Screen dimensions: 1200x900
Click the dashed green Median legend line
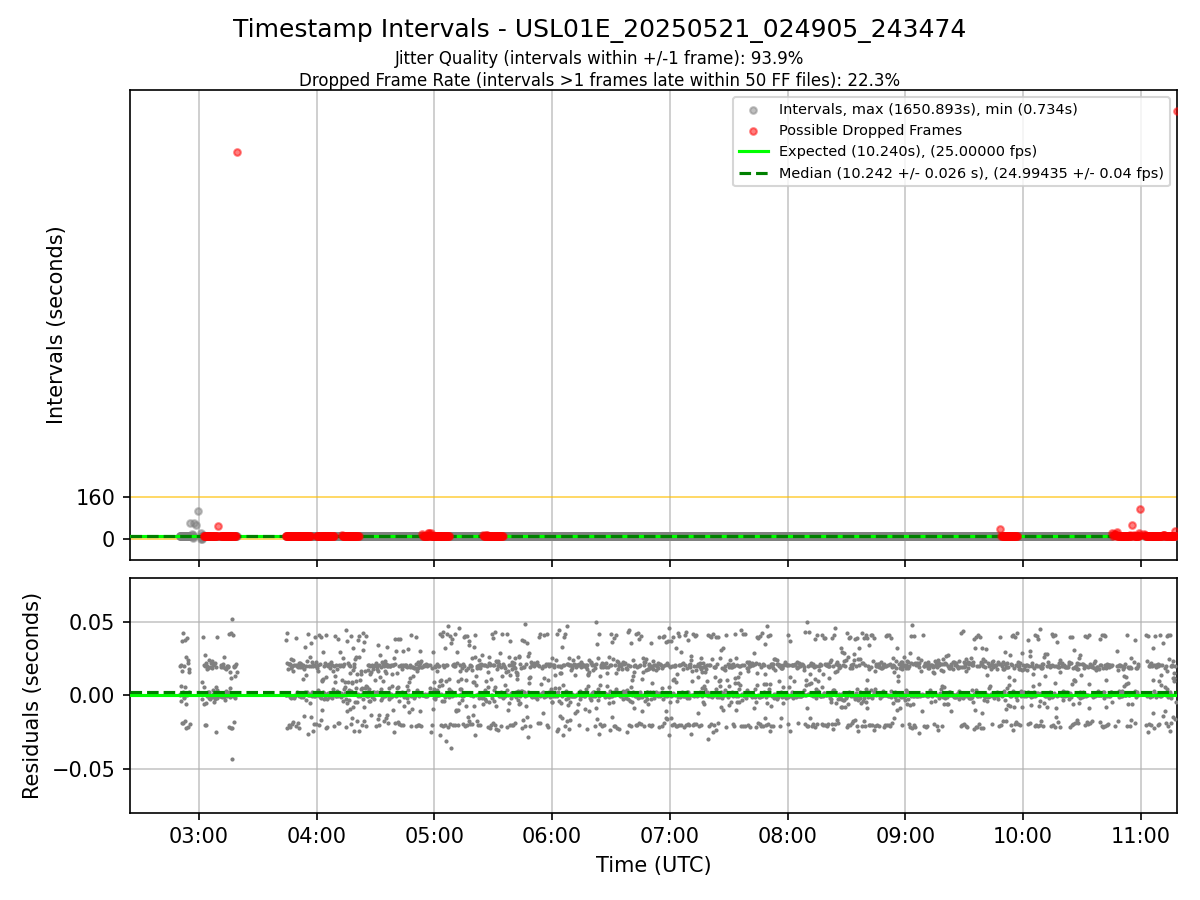(753, 173)
